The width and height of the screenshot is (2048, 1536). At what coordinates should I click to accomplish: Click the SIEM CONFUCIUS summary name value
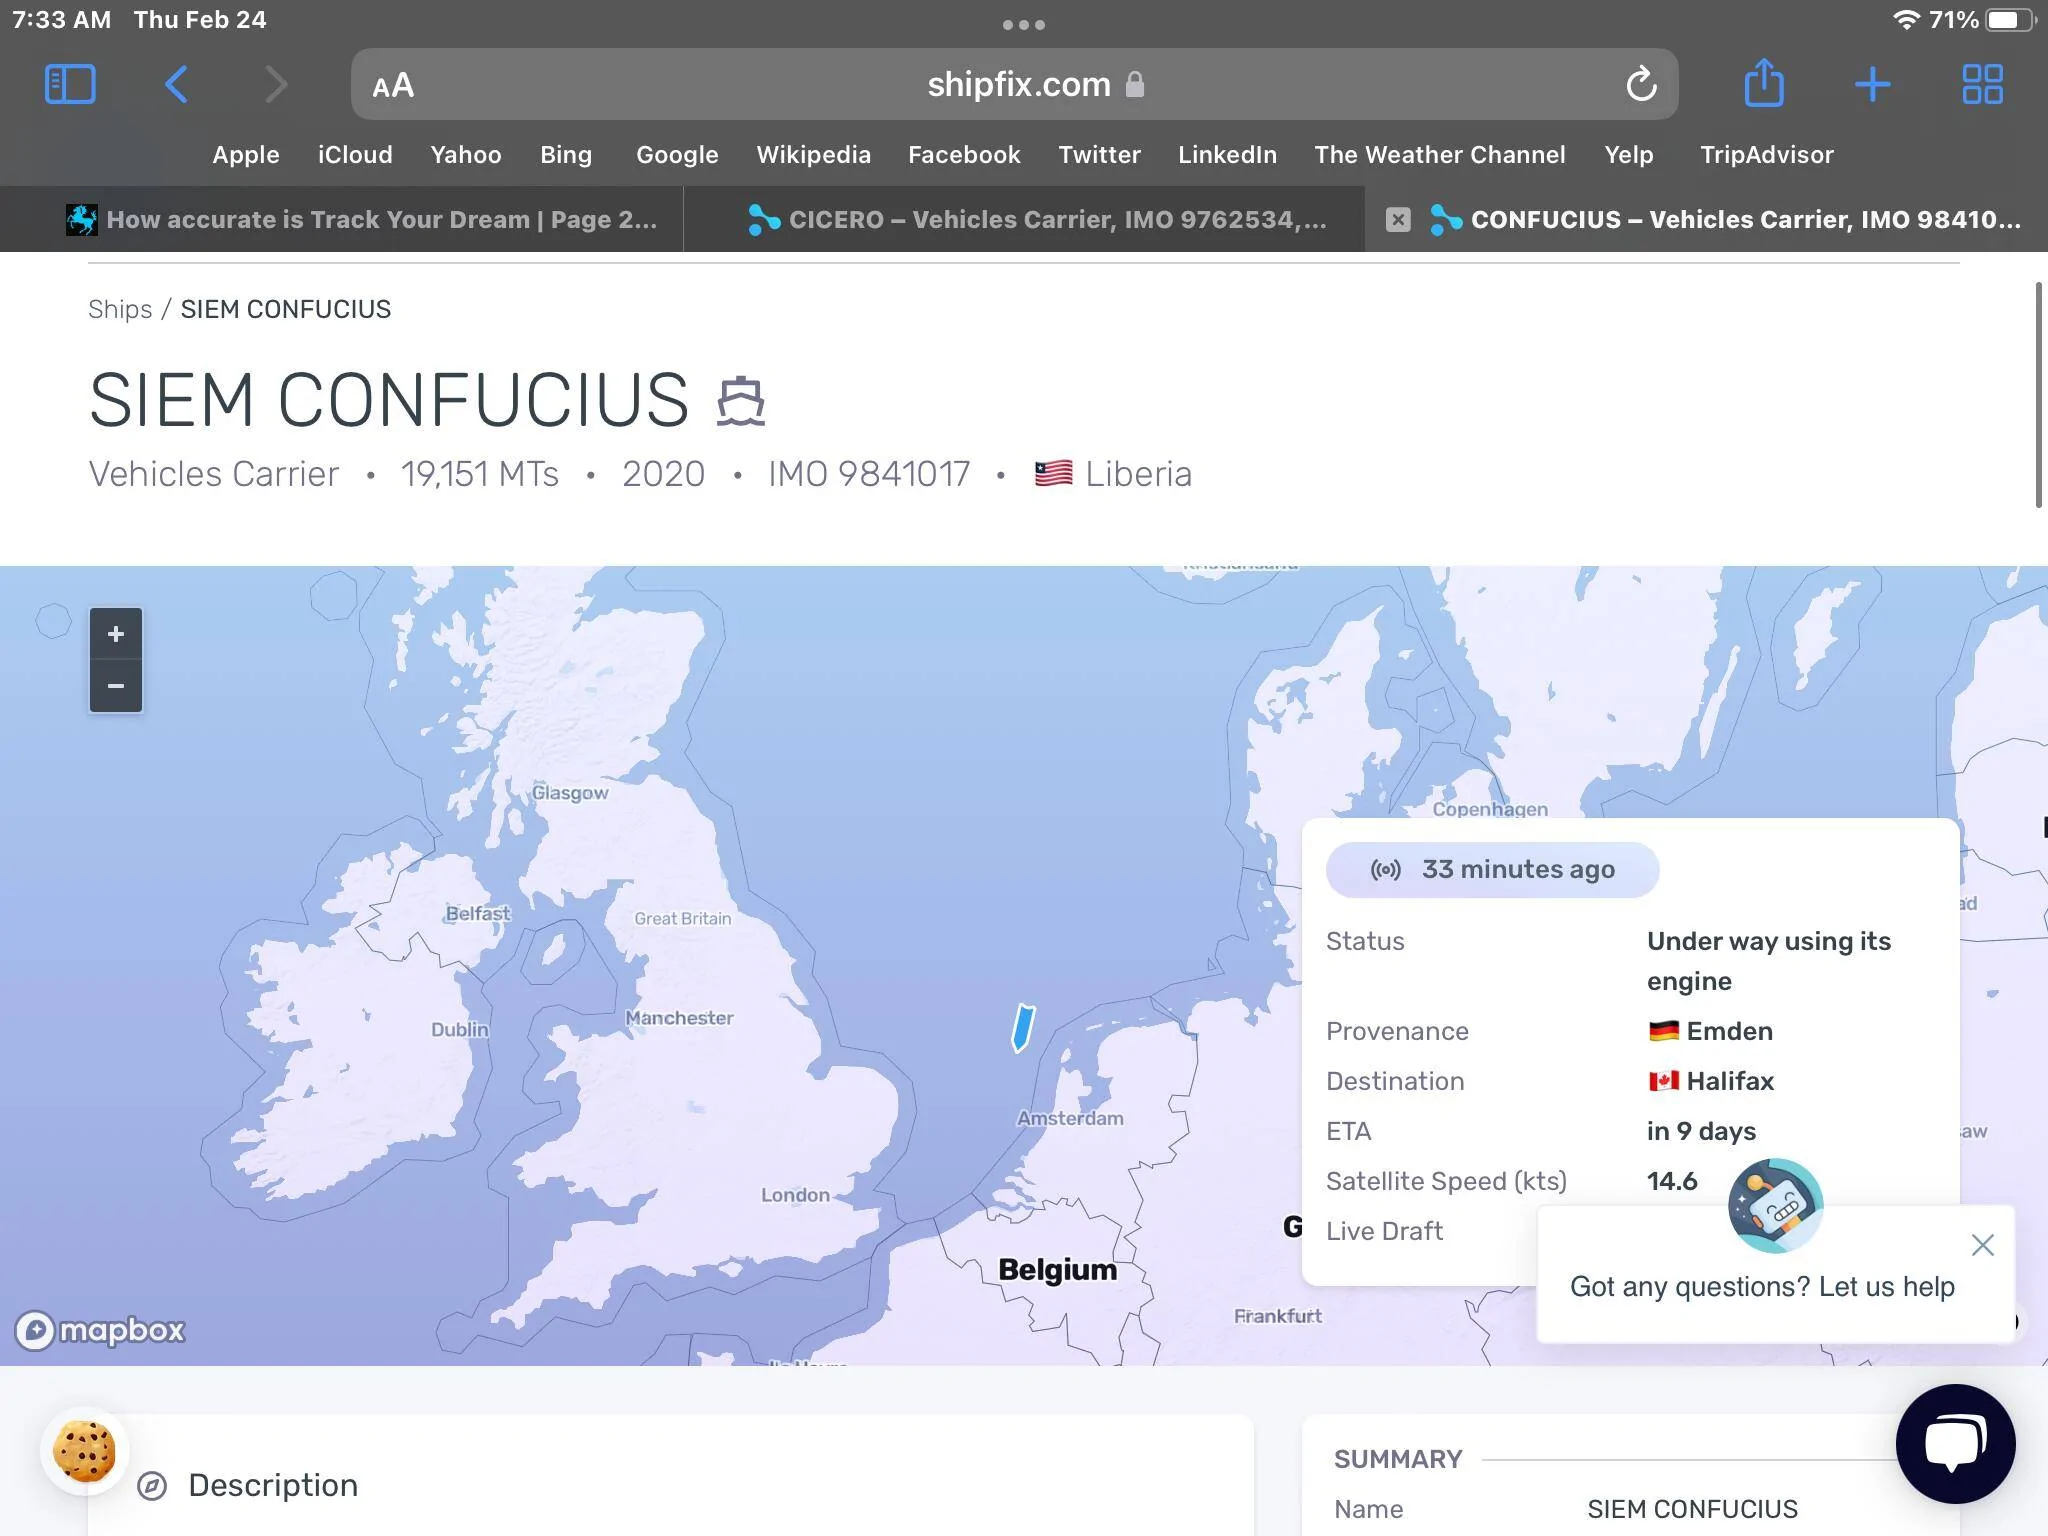pos(1692,1509)
